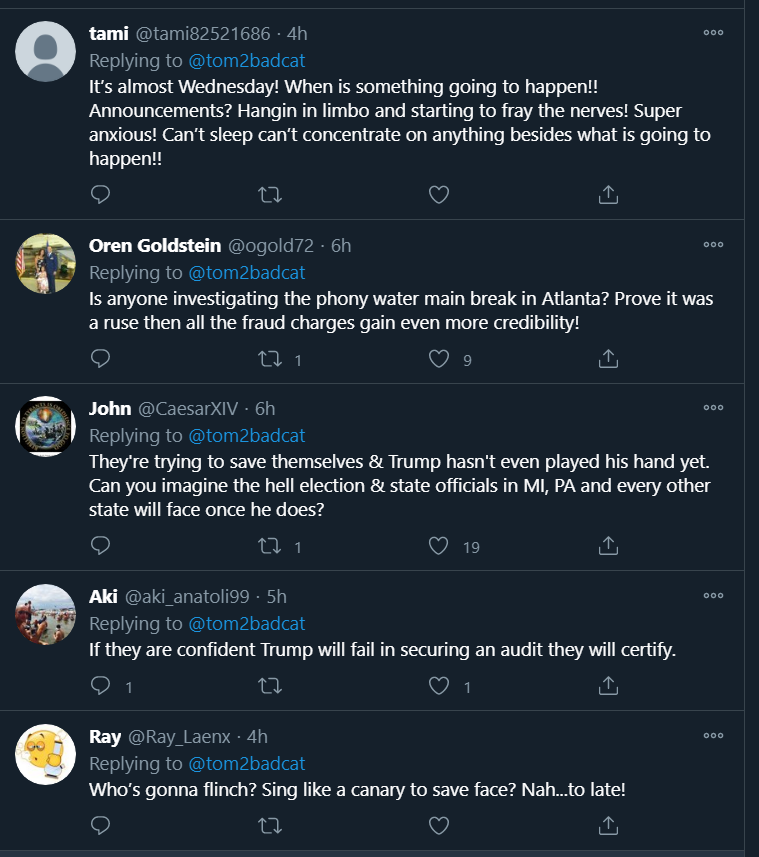Retweet tami's tweet

(x=270, y=195)
